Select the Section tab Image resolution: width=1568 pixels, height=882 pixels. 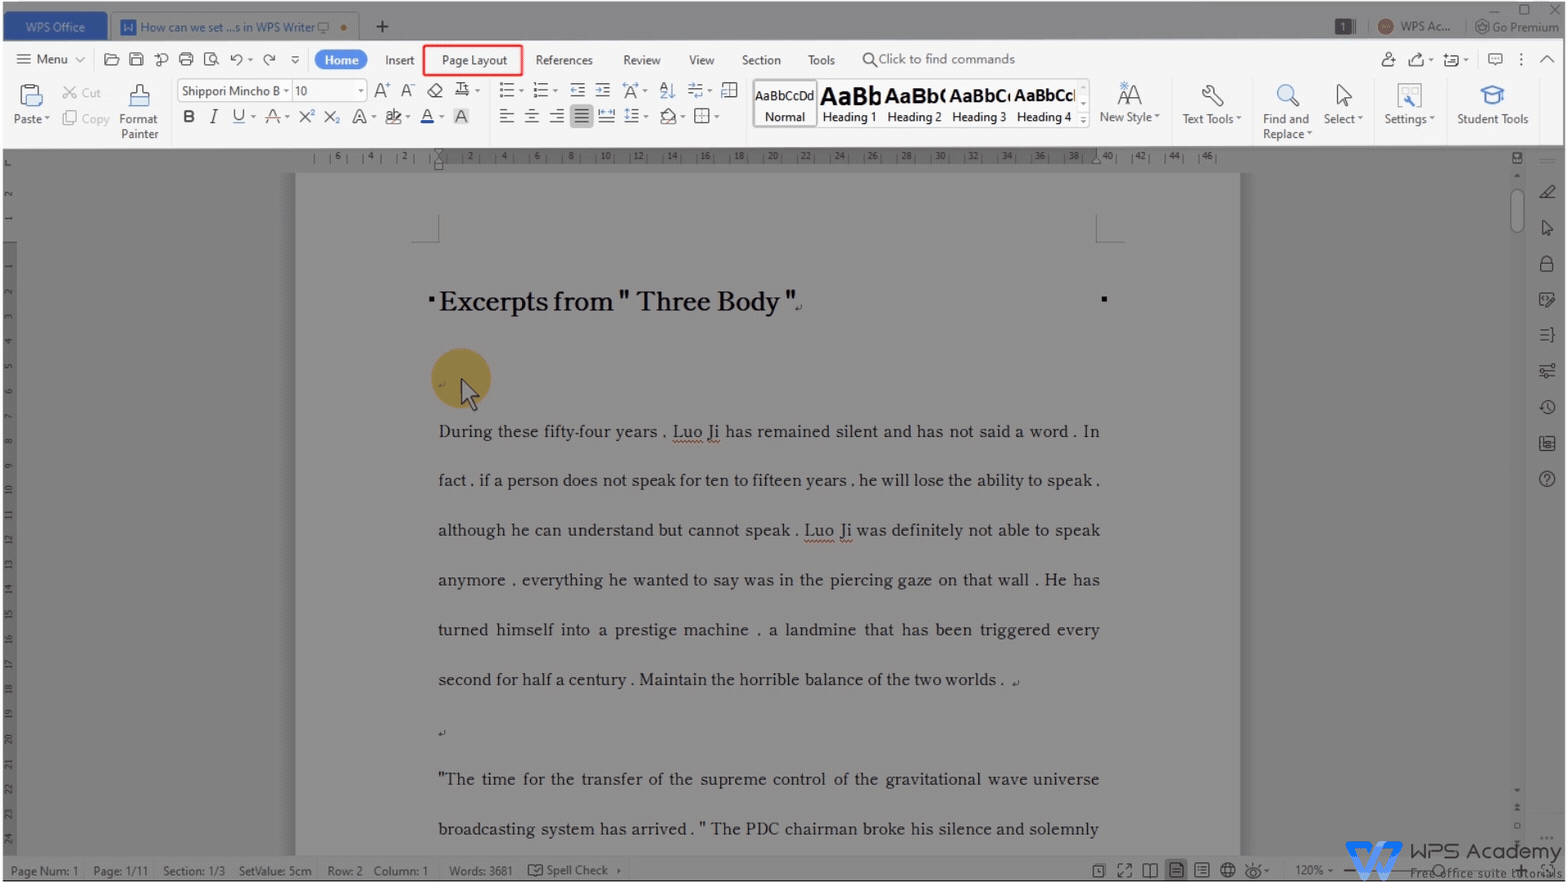coord(761,60)
